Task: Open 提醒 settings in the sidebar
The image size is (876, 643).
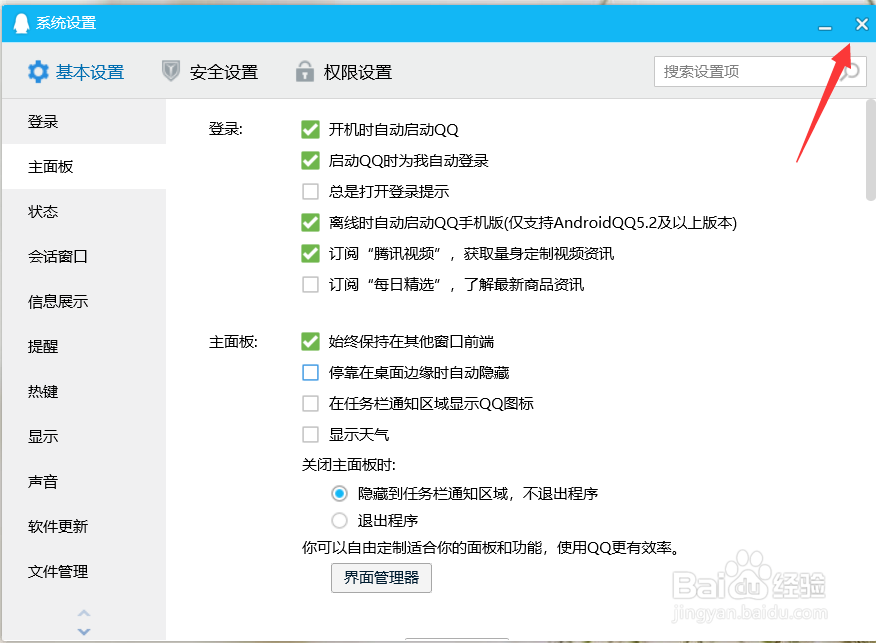Action: click(84, 346)
